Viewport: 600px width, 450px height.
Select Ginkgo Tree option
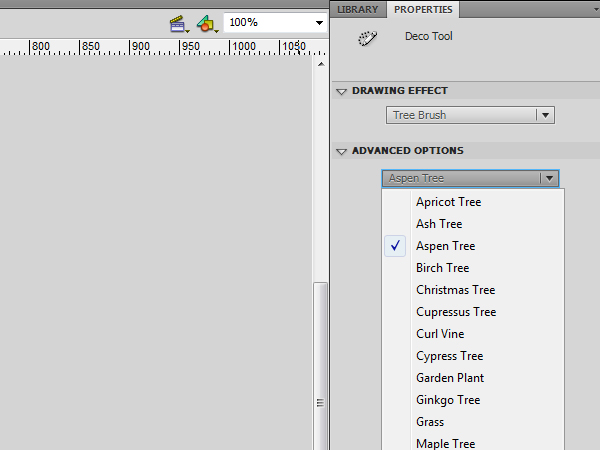473,400
